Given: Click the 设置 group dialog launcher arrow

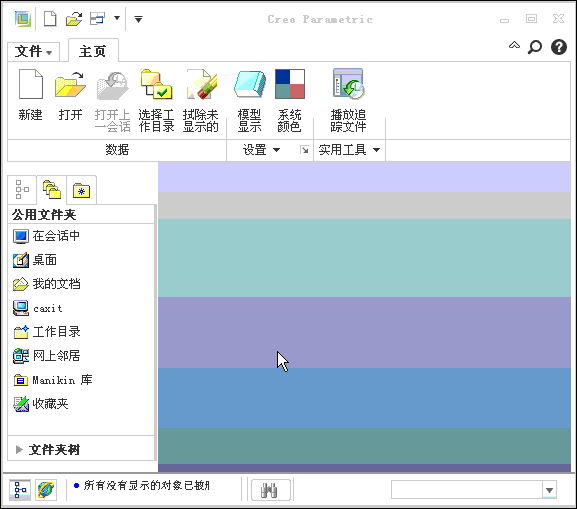Looking at the screenshot, I should tap(304, 150).
